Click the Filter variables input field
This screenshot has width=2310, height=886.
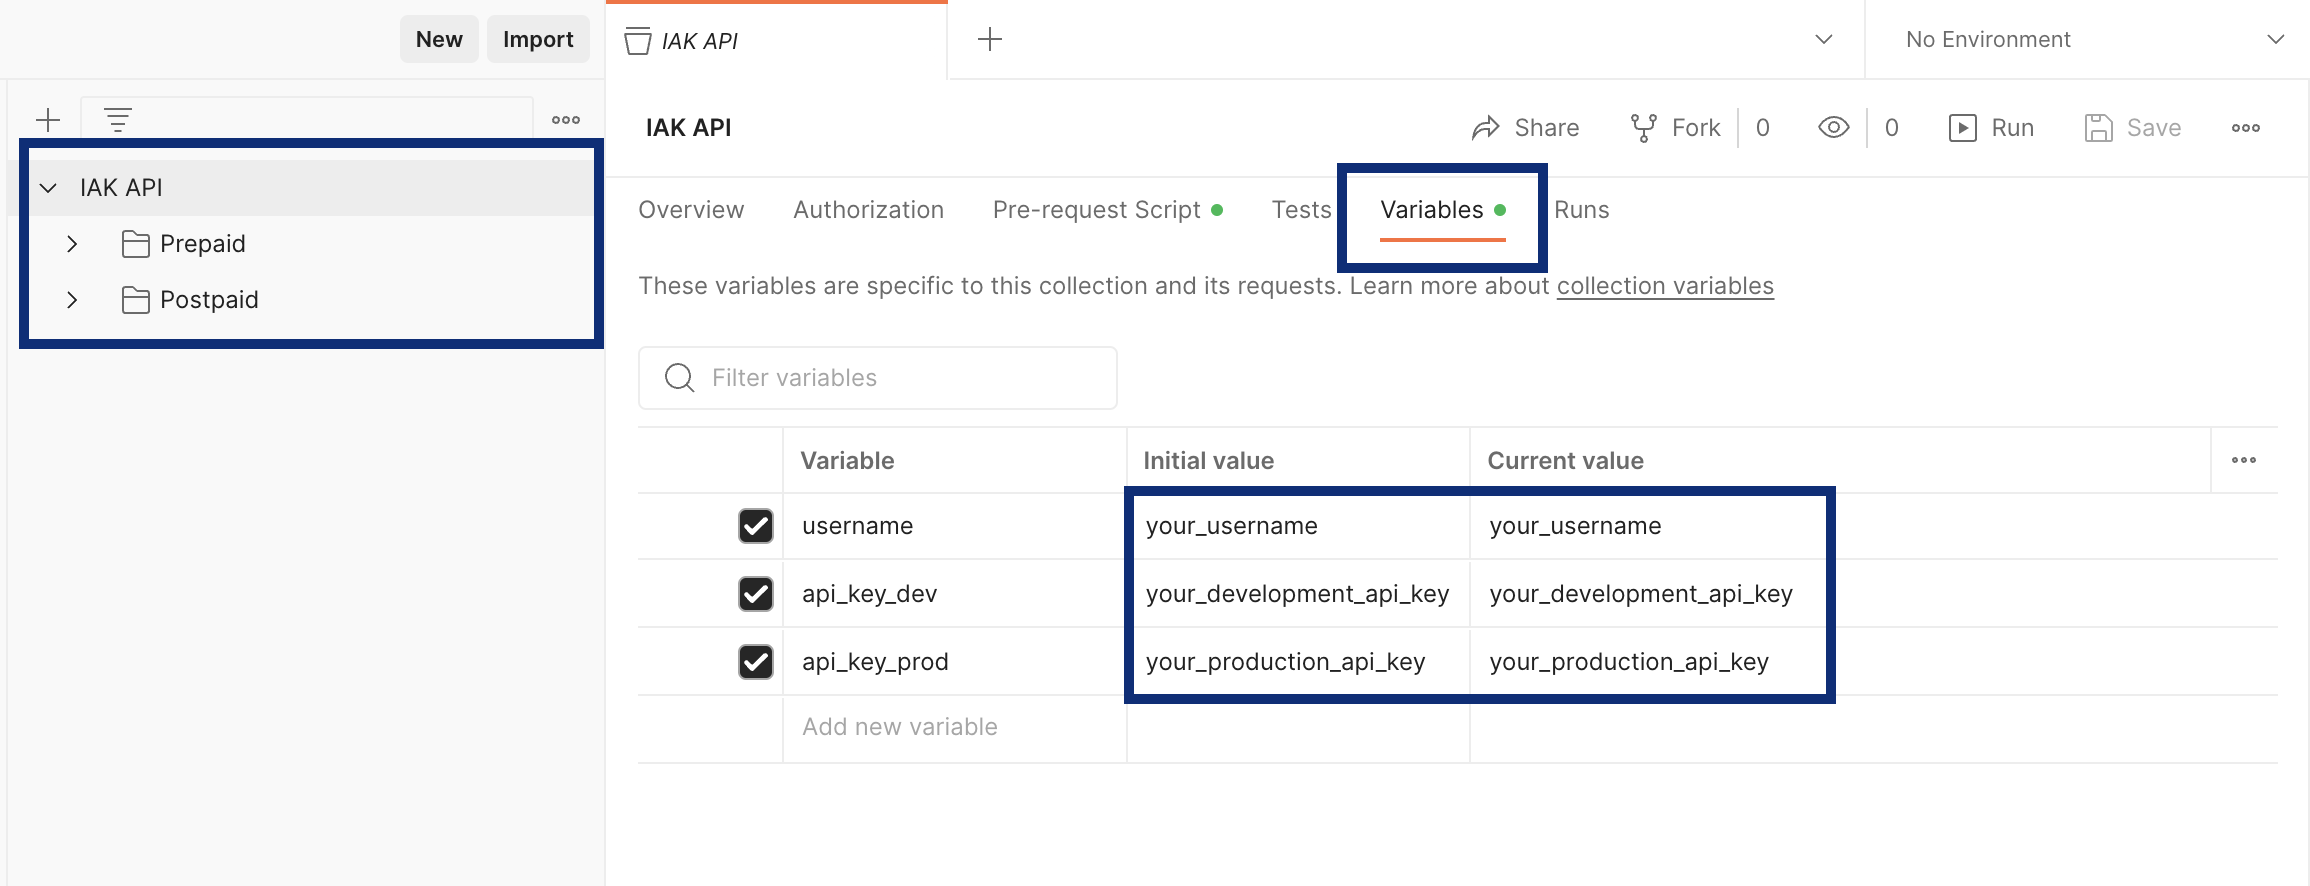pos(878,378)
